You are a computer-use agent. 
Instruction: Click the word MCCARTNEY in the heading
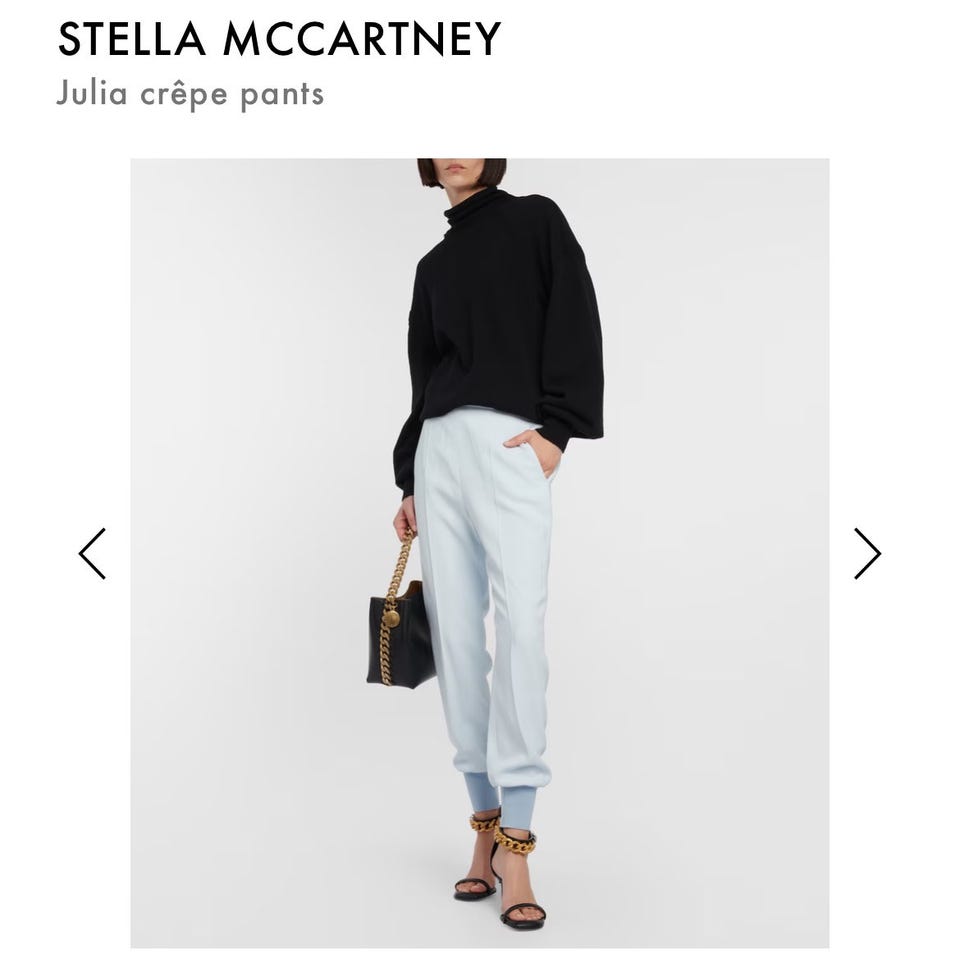[x=362, y=39]
